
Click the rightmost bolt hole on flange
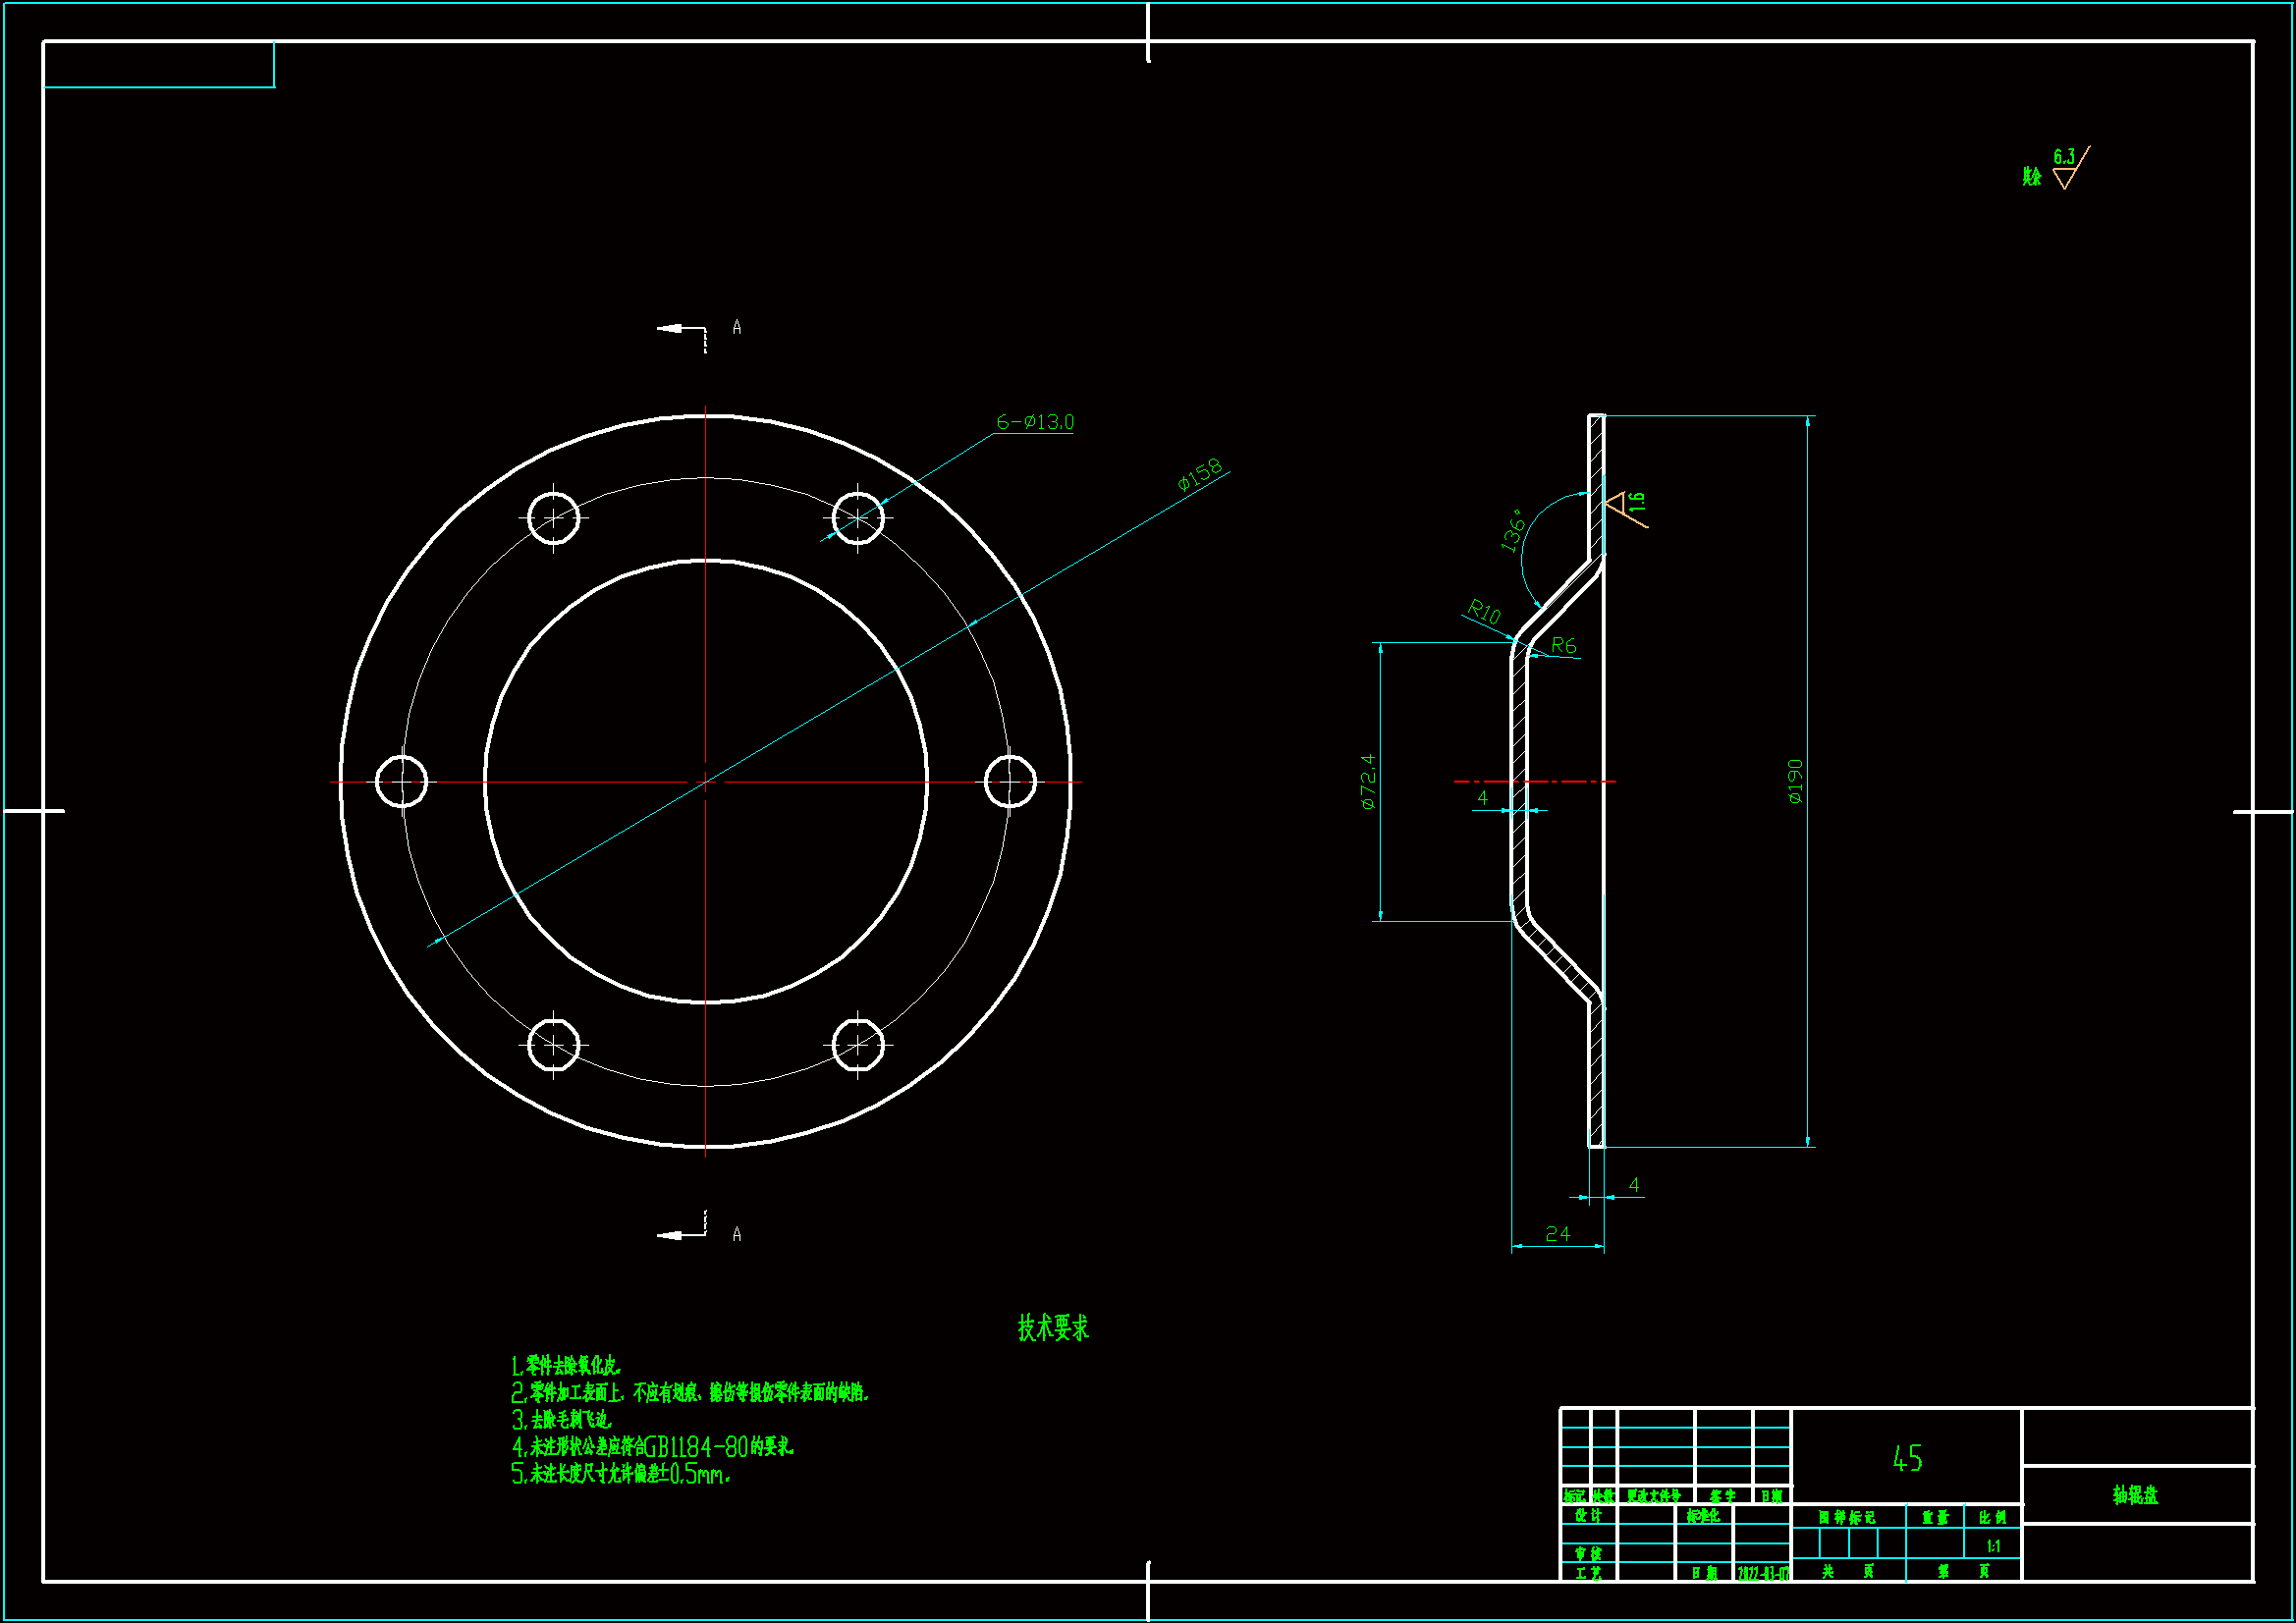point(1010,782)
